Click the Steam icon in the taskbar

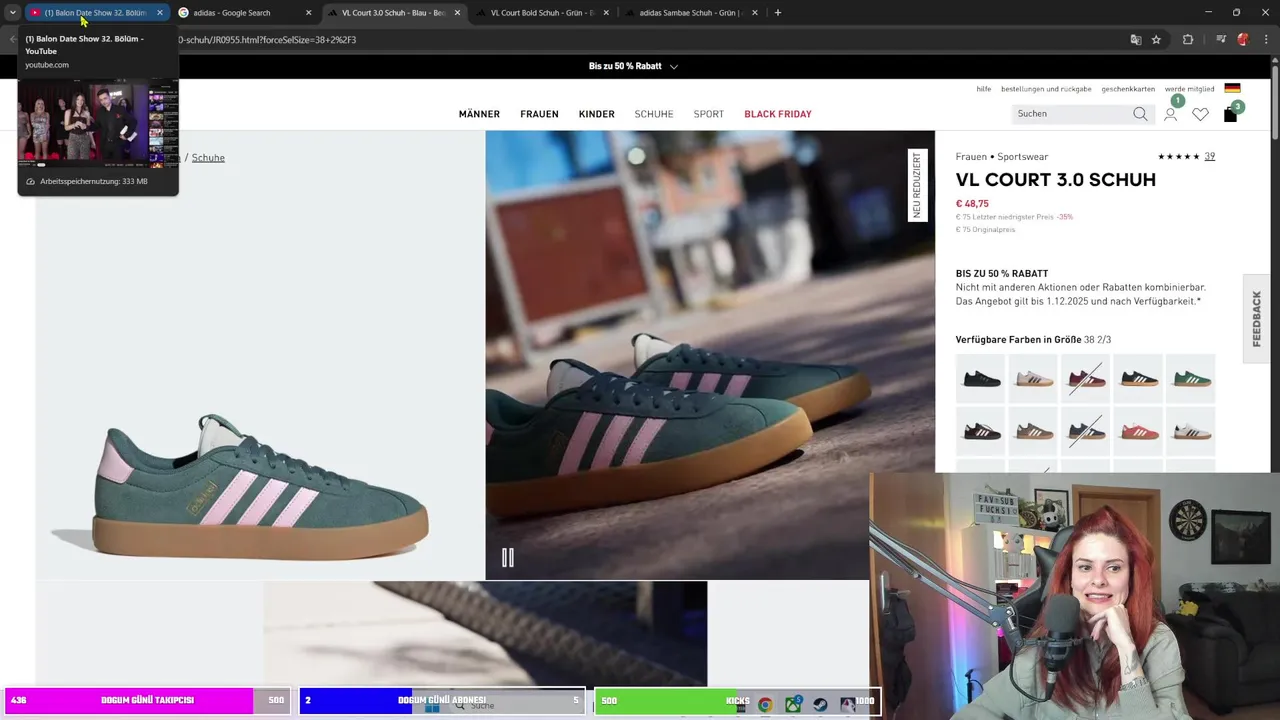coord(820,705)
